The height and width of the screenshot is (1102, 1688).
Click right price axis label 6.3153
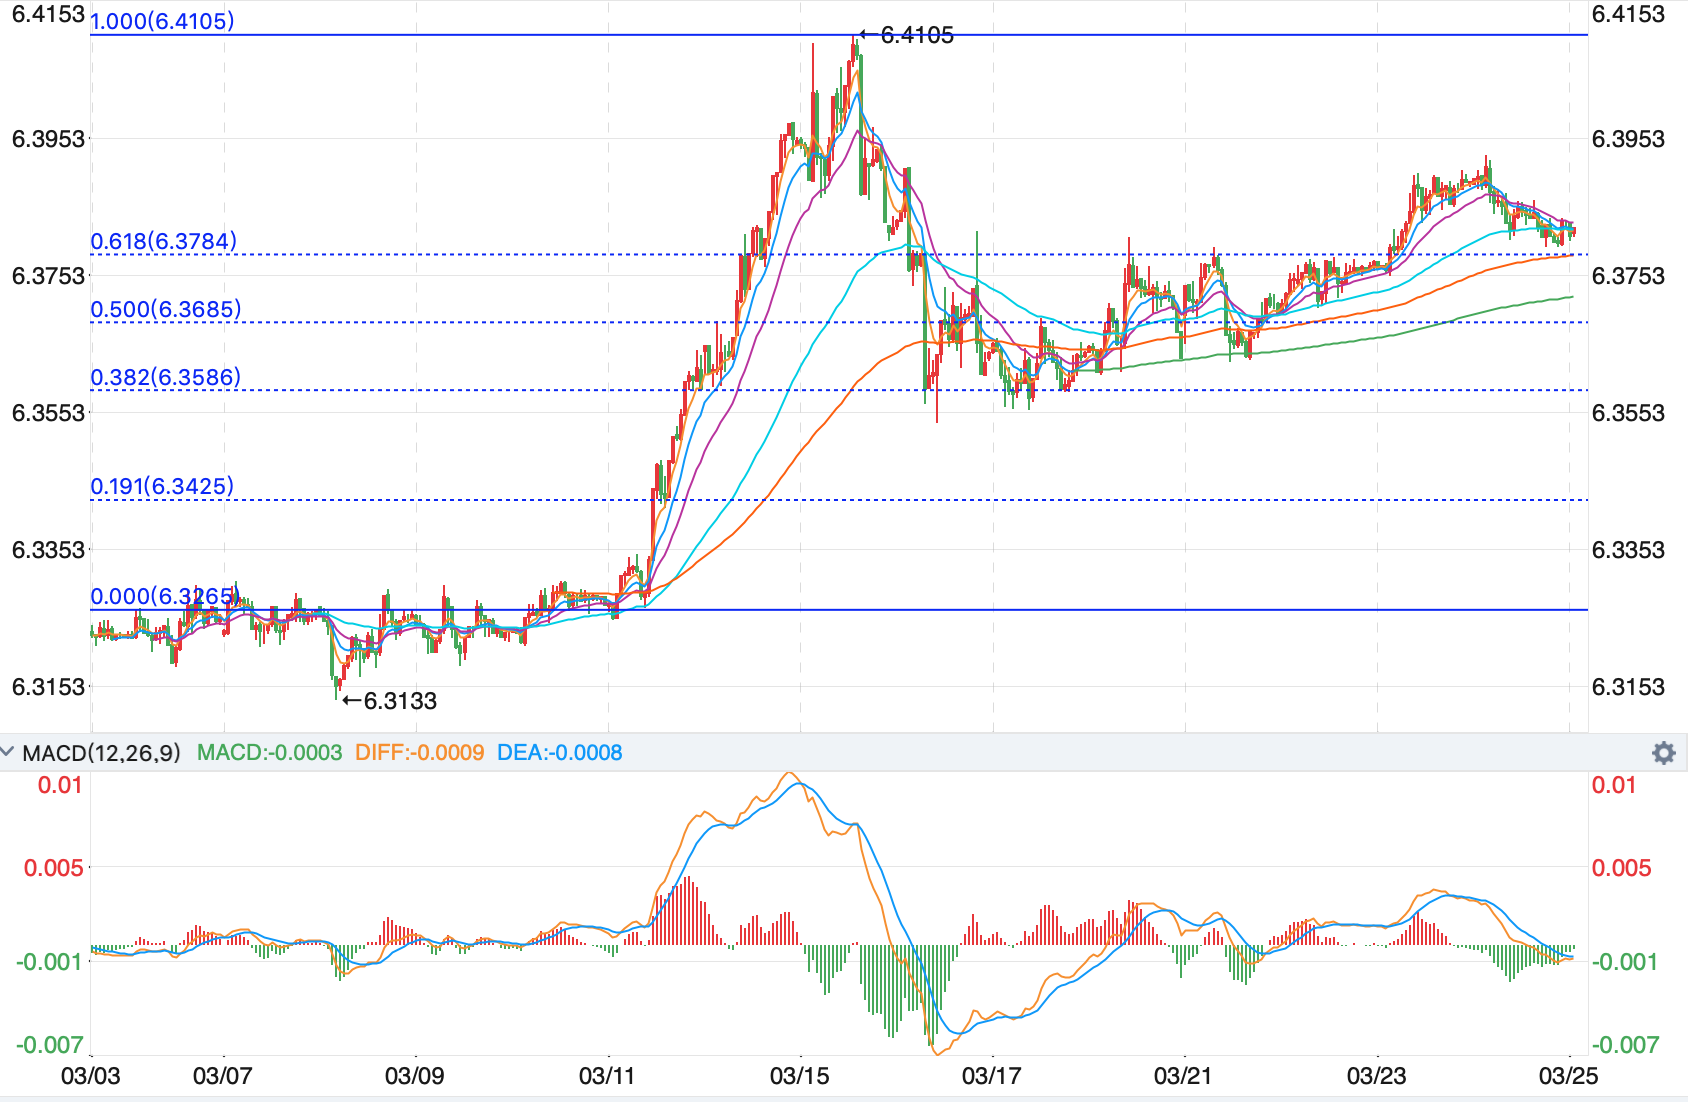click(1629, 687)
